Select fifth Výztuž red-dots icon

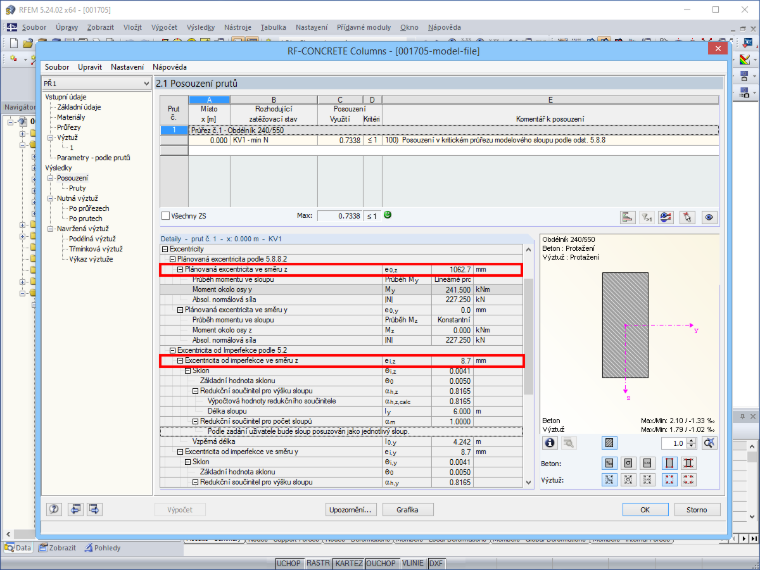click(688, 480)
